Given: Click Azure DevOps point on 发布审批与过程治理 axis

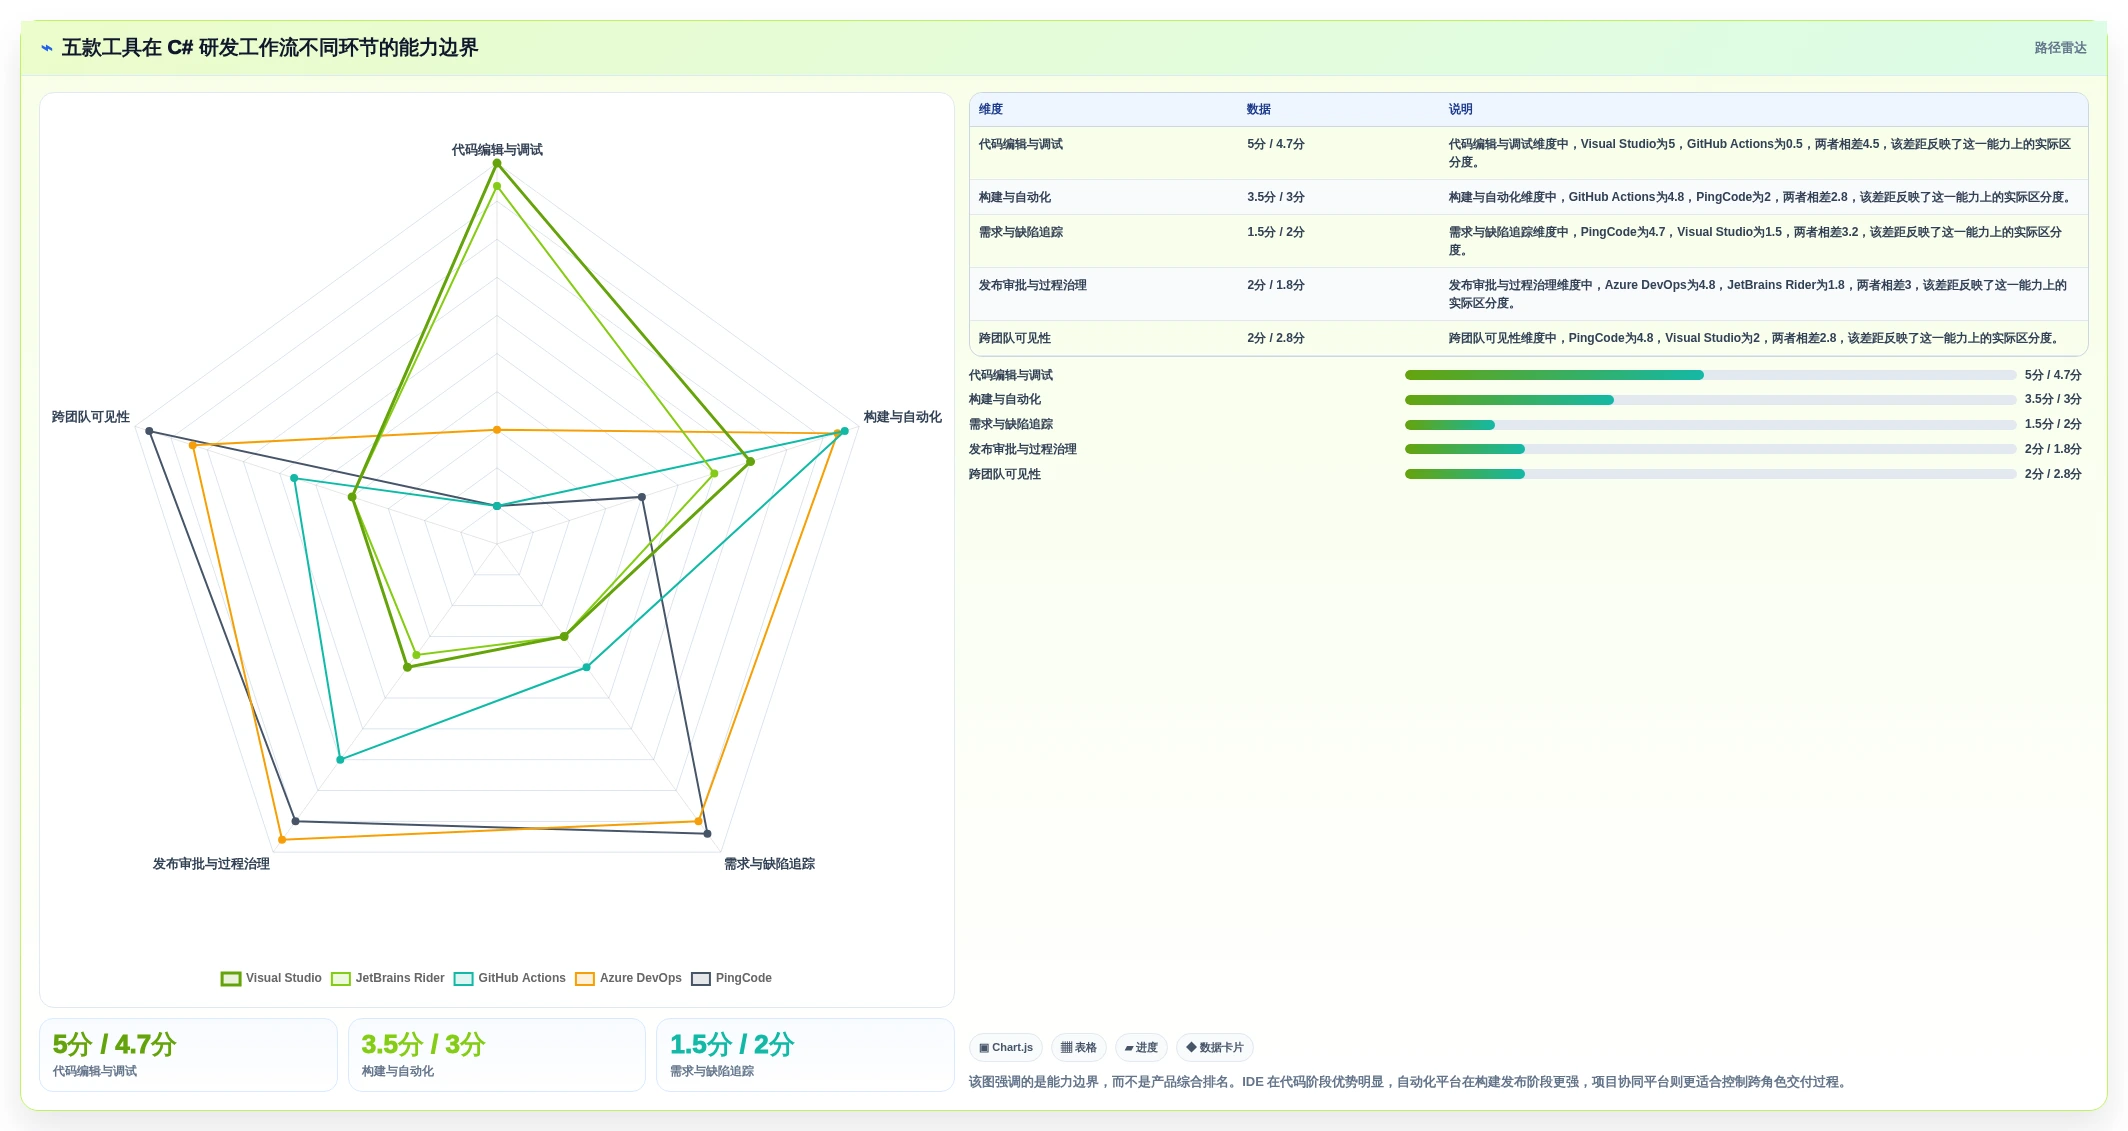Looking at the screenshot, I should pyautogui.click(x=282, y=839).
